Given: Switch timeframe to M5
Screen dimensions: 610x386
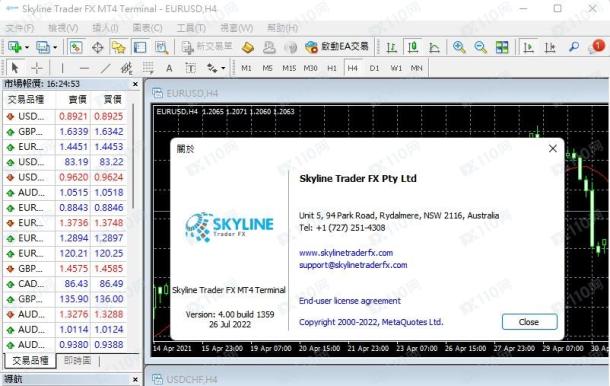Looking at the screenshot, I should point(267,68).
